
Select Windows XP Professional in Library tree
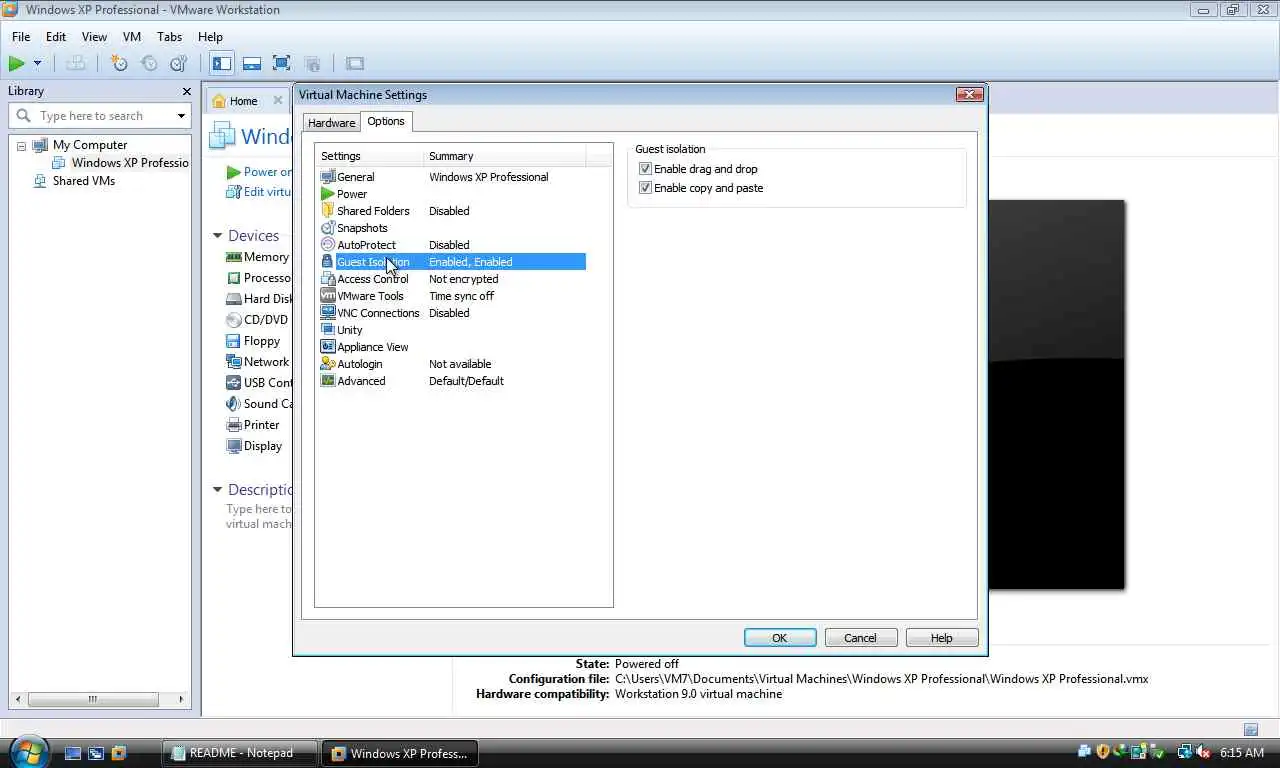coord(130,163)
